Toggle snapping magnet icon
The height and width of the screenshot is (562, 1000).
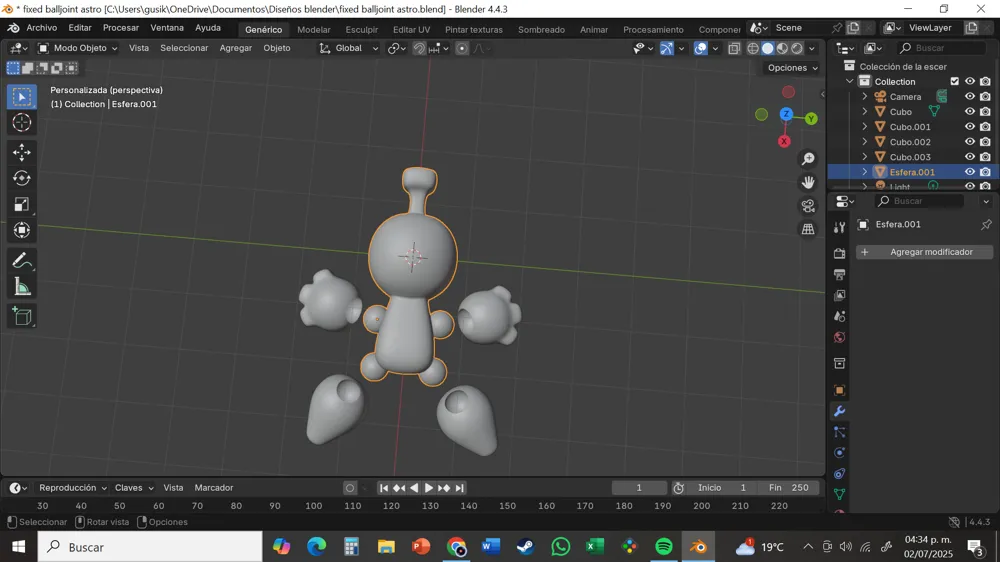[x=419, y=48]
